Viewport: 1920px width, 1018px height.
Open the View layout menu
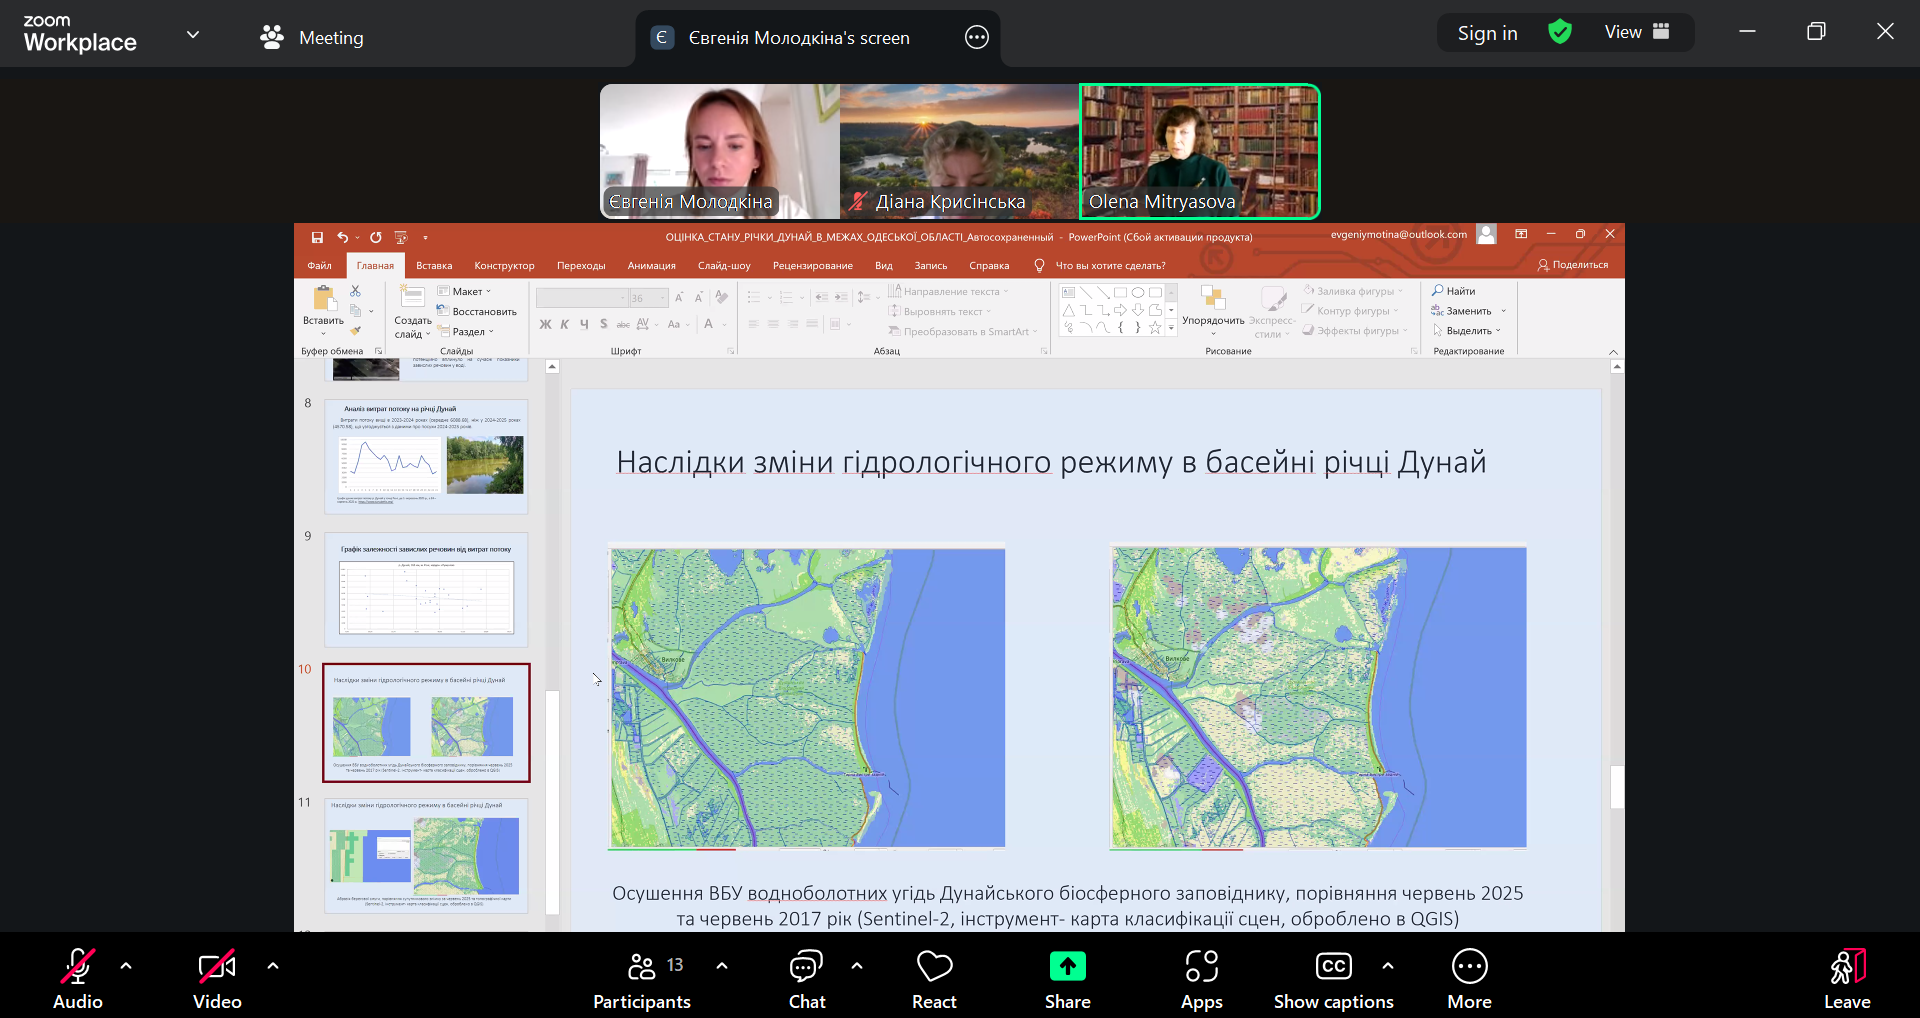[x=1637, y=32]
